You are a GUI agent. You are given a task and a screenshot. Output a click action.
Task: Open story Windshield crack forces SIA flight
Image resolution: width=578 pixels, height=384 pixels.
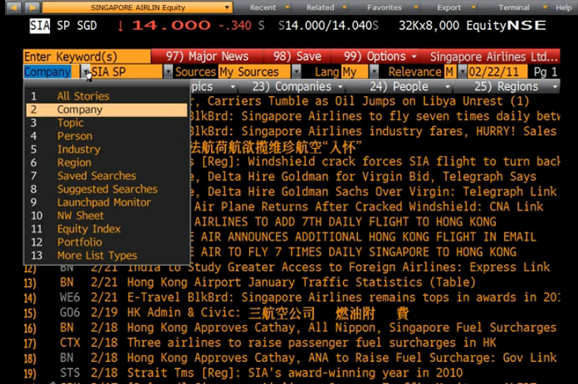[375, 161]
